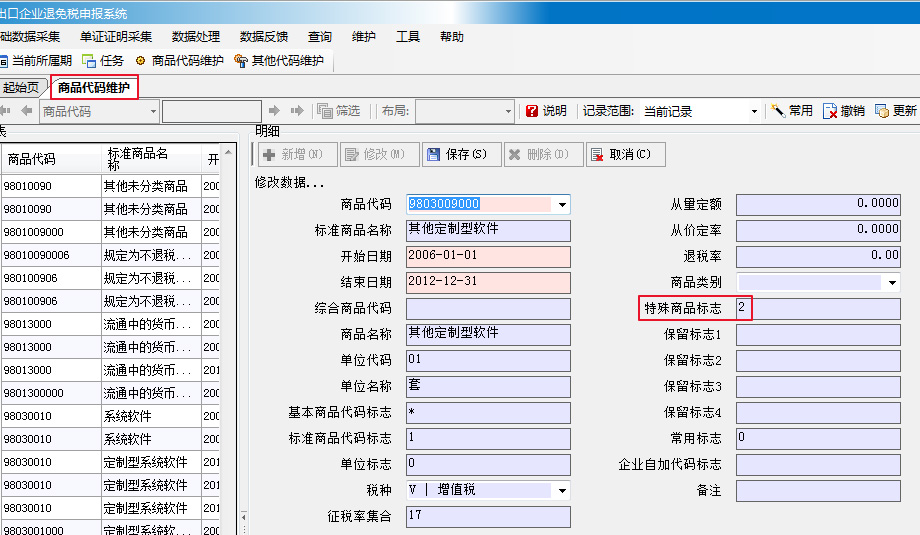Click the 征税率集合 field showing 17
The image size is (920, 535).
pyautogui.click(x=488, y=516)
